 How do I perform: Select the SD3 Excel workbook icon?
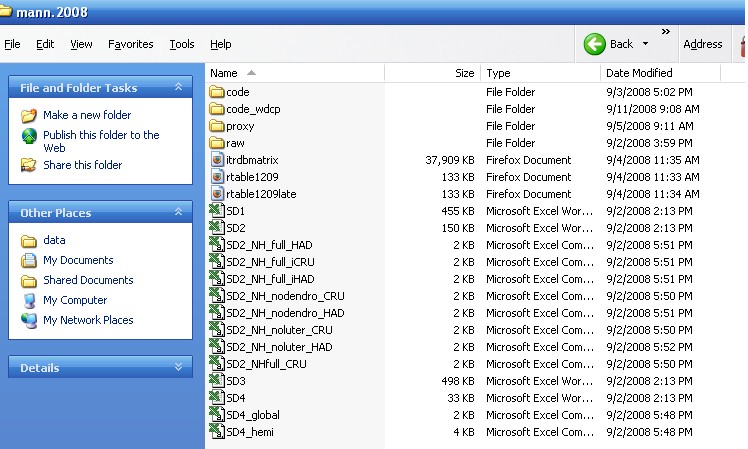pos(217,381)
